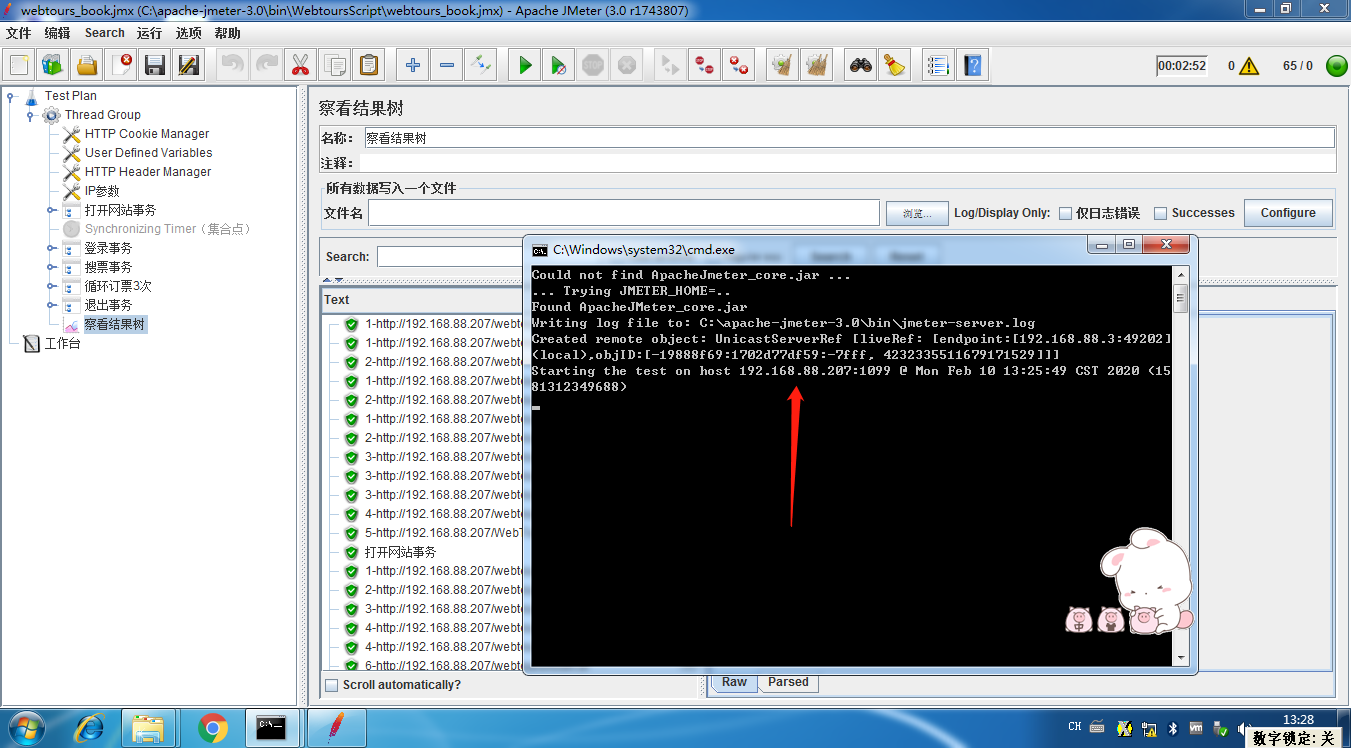This screenshot has width=1351, height=748.
Task: Click the Remote Start All icon
Action: coord(669,66)
